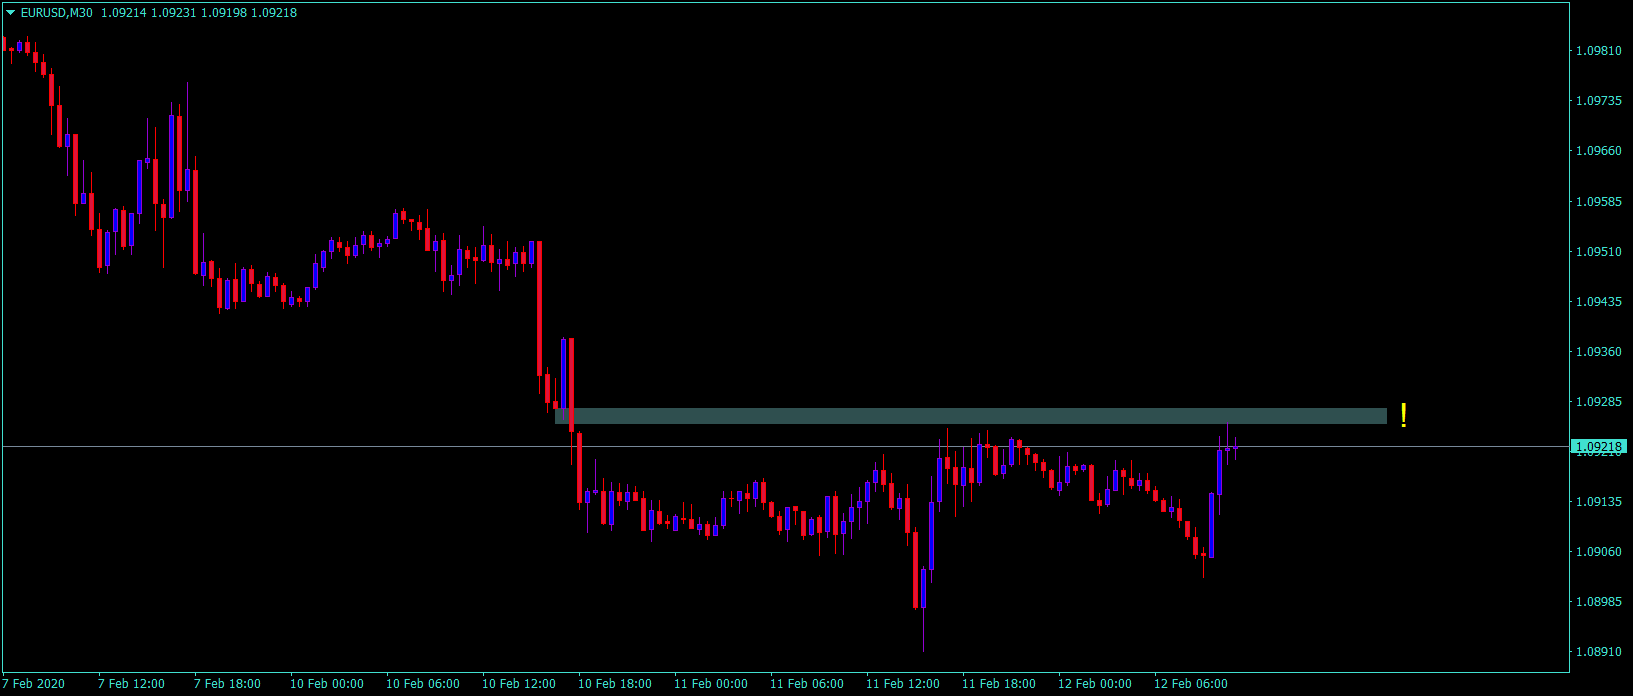The width and height of the screenshot is (1633, 696).
Task: Click the low value 1.09198 in chart header
Action: (223, 13)
